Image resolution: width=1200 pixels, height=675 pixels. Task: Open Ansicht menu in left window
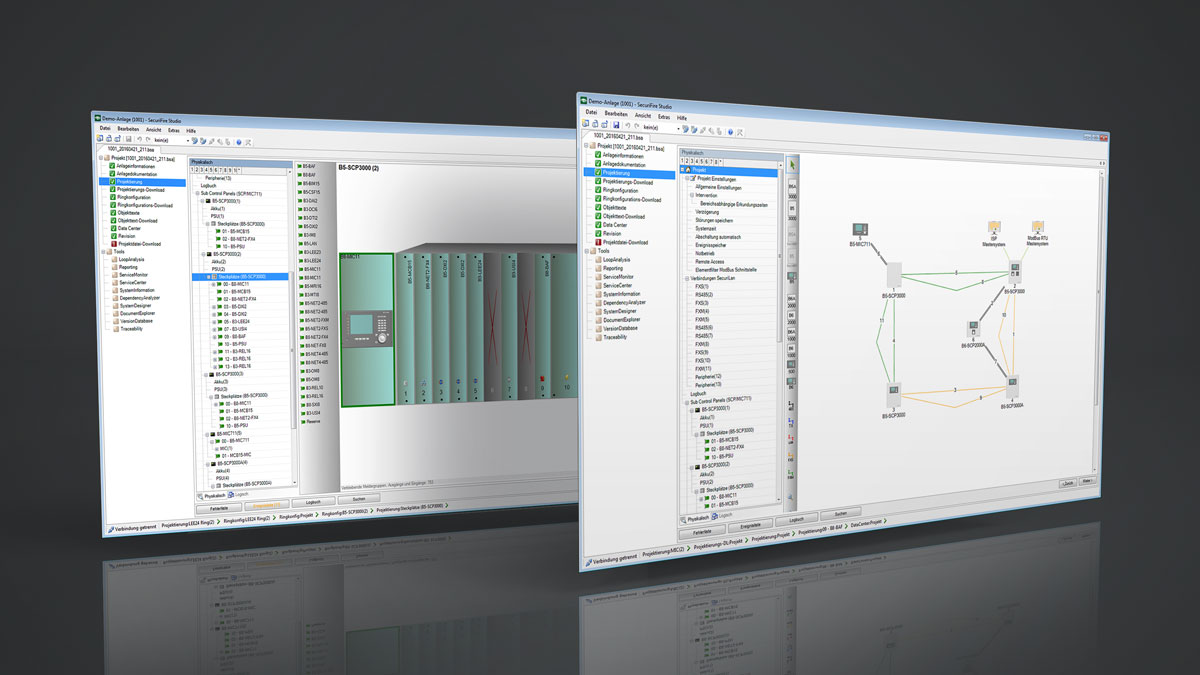[x=153, y=130]
